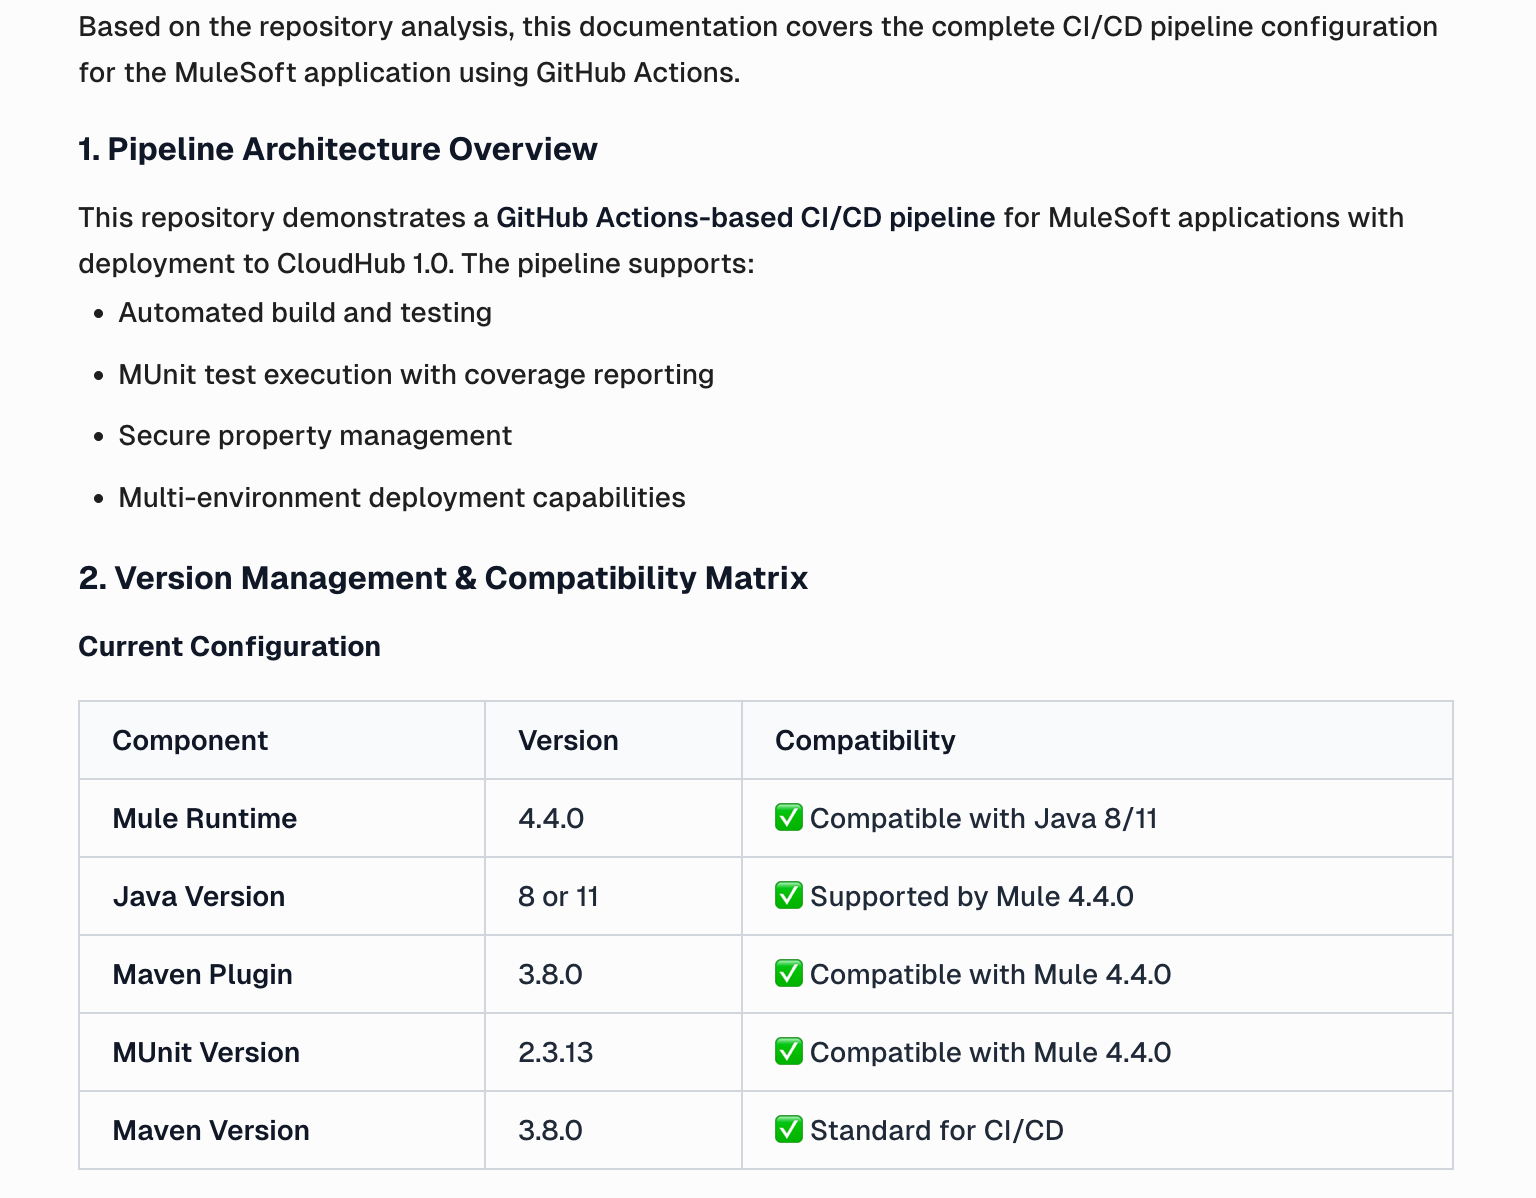
Task: Collapse the Pipeline Architecture Overview section
Action: (x=337, y=149)
